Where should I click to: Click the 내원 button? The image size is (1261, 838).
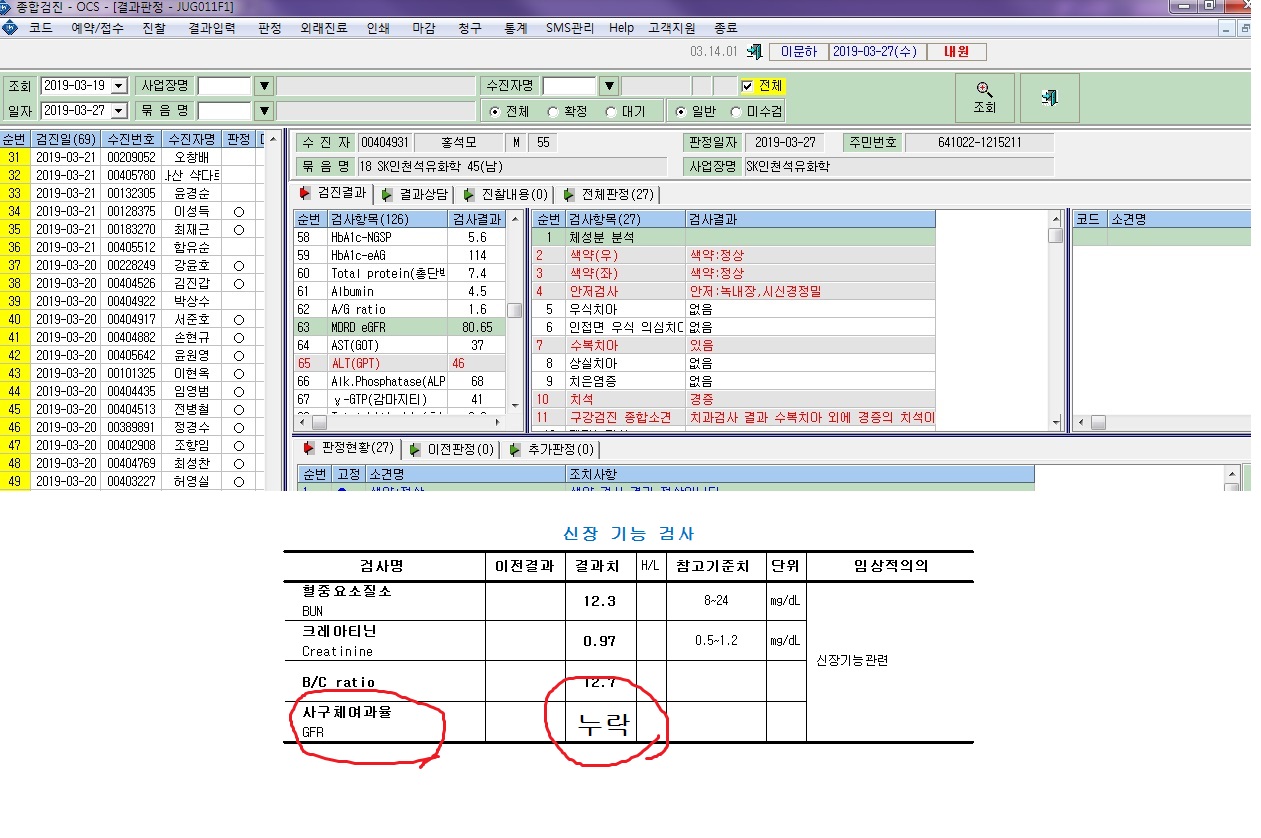click(x=956, y=52)
